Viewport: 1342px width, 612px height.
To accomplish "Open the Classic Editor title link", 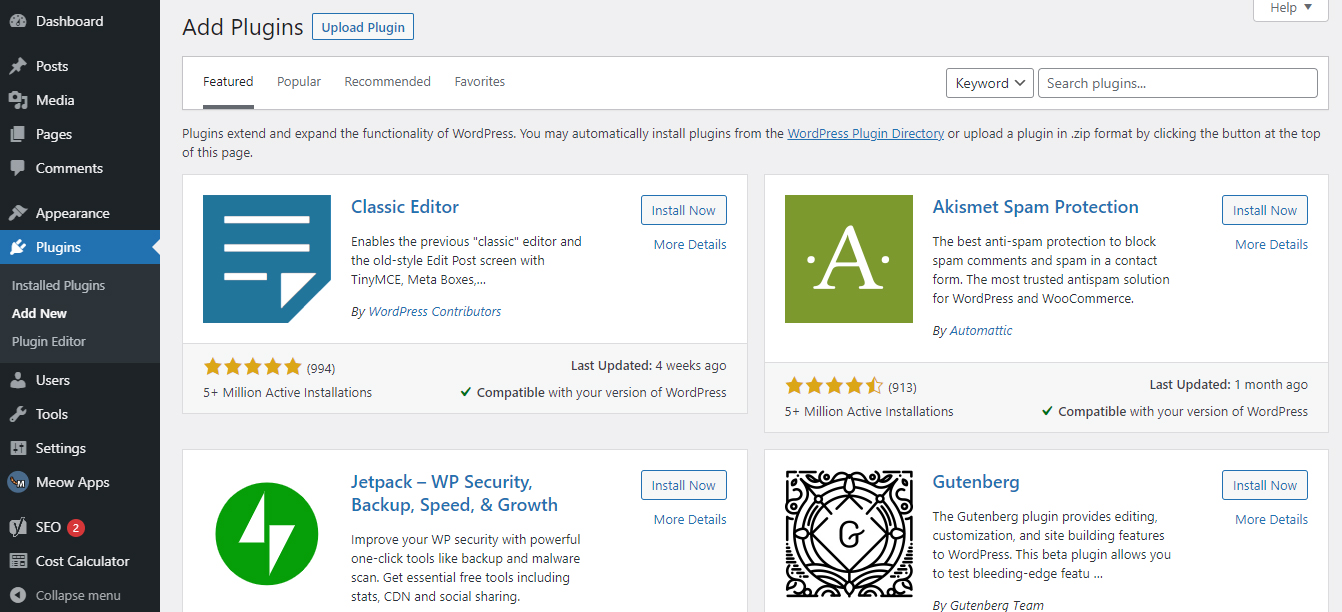I will 405,207.
